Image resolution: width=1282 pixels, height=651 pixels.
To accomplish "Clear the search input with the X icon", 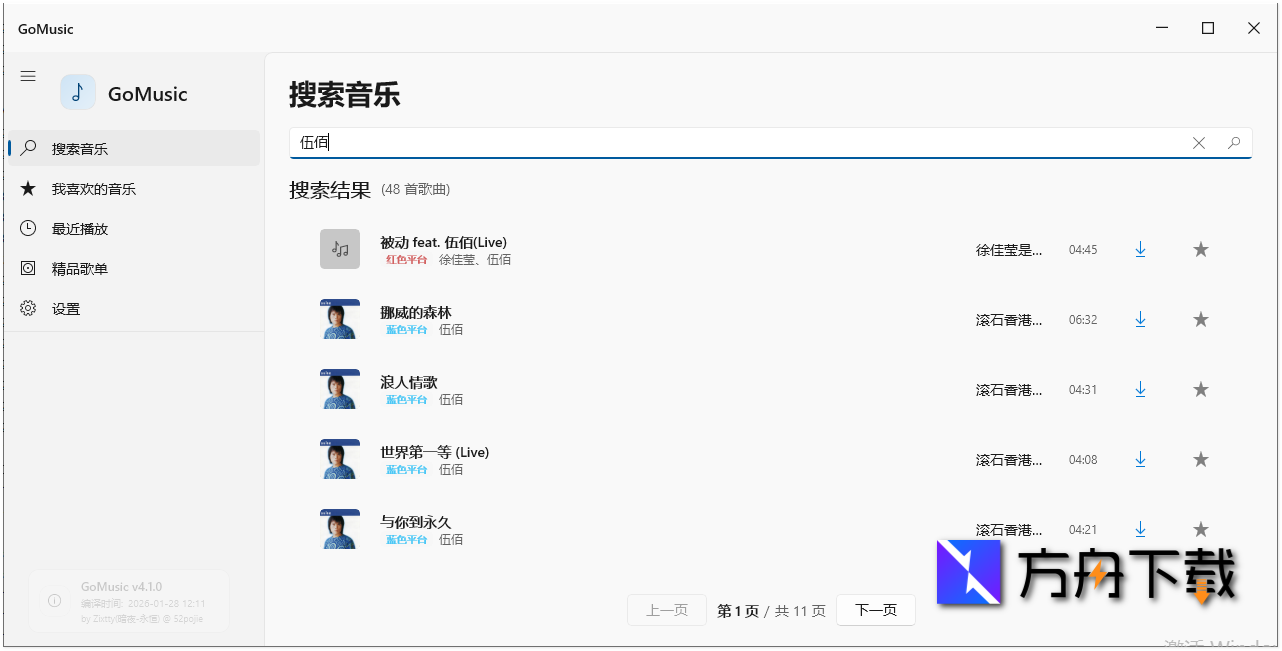I will (1199, 142).
